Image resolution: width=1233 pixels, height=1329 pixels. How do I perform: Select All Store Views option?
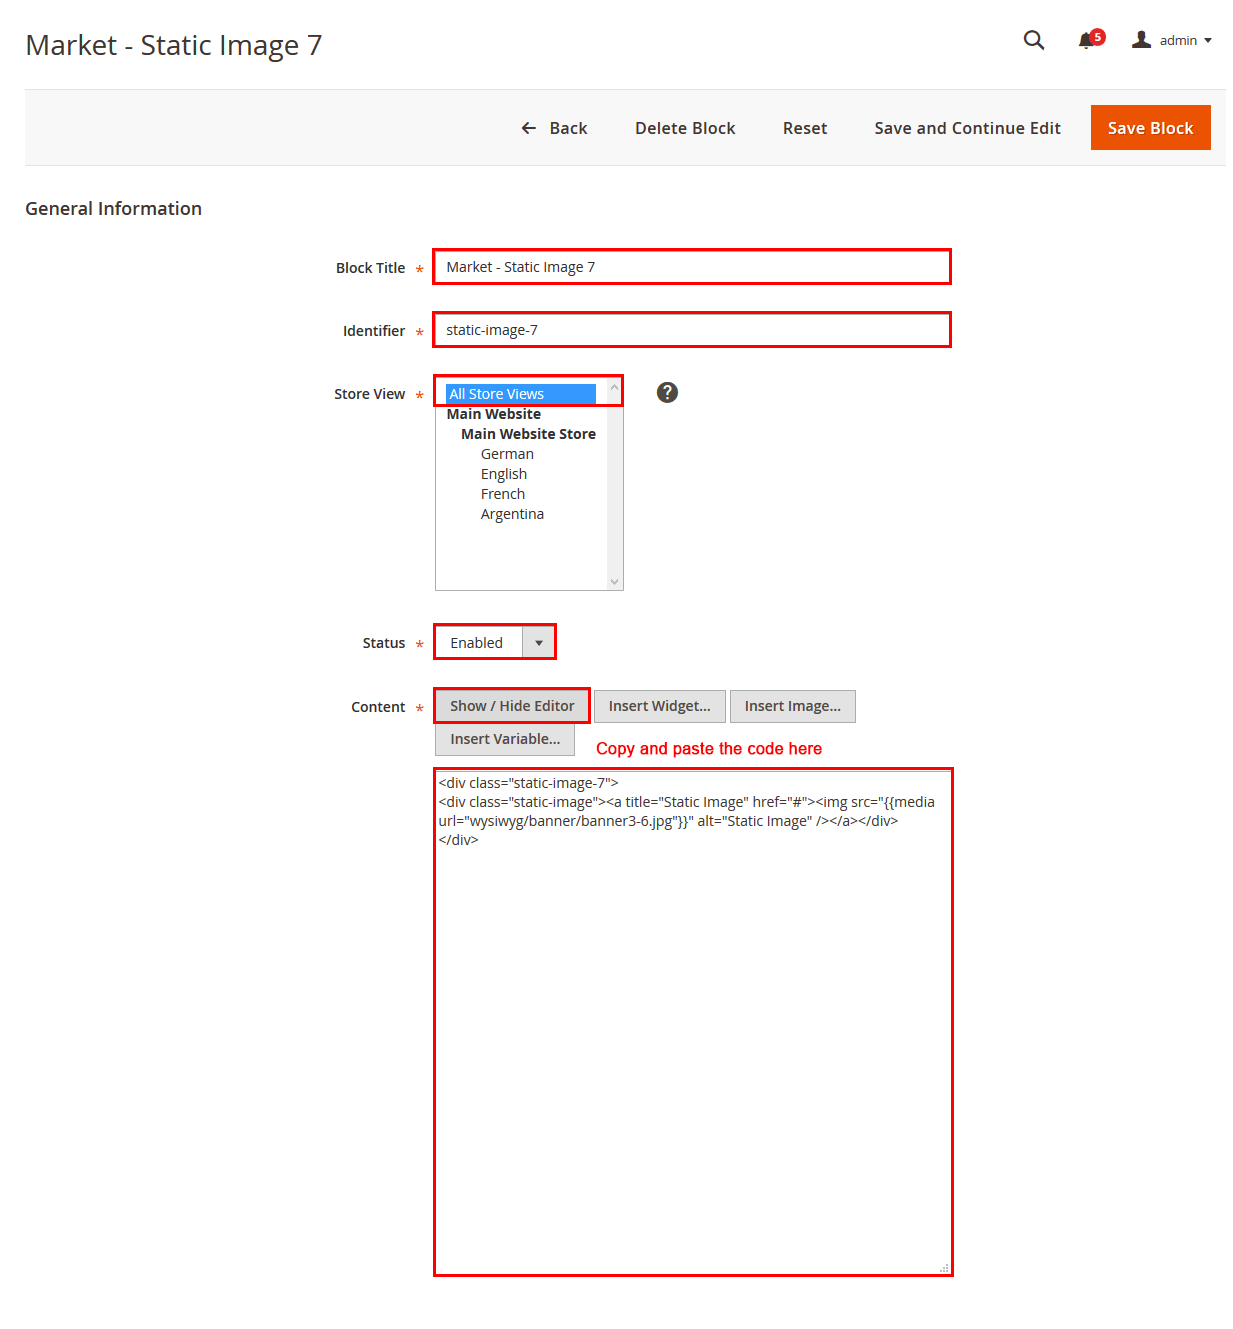tap(521, 394)
